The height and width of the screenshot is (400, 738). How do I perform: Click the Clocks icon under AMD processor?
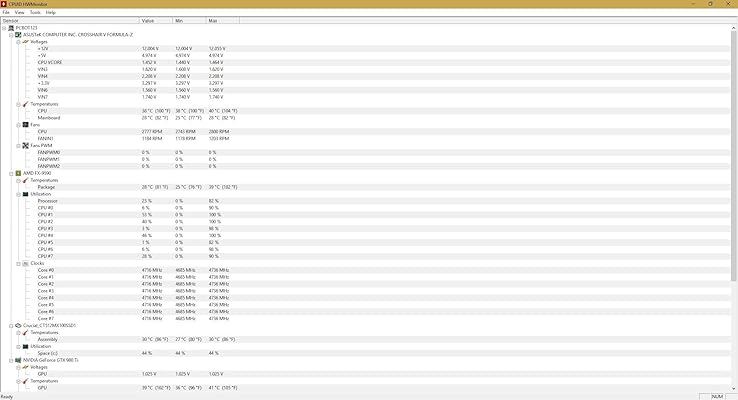click(25, 263)
